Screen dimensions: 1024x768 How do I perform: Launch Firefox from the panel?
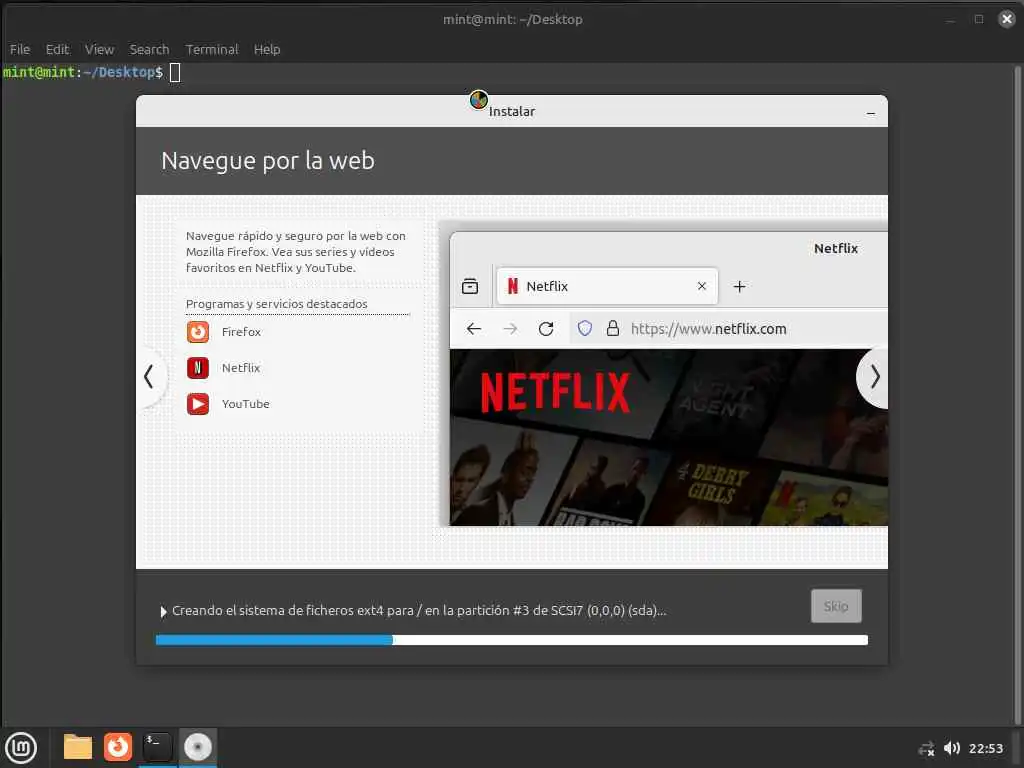click(118, 747)
